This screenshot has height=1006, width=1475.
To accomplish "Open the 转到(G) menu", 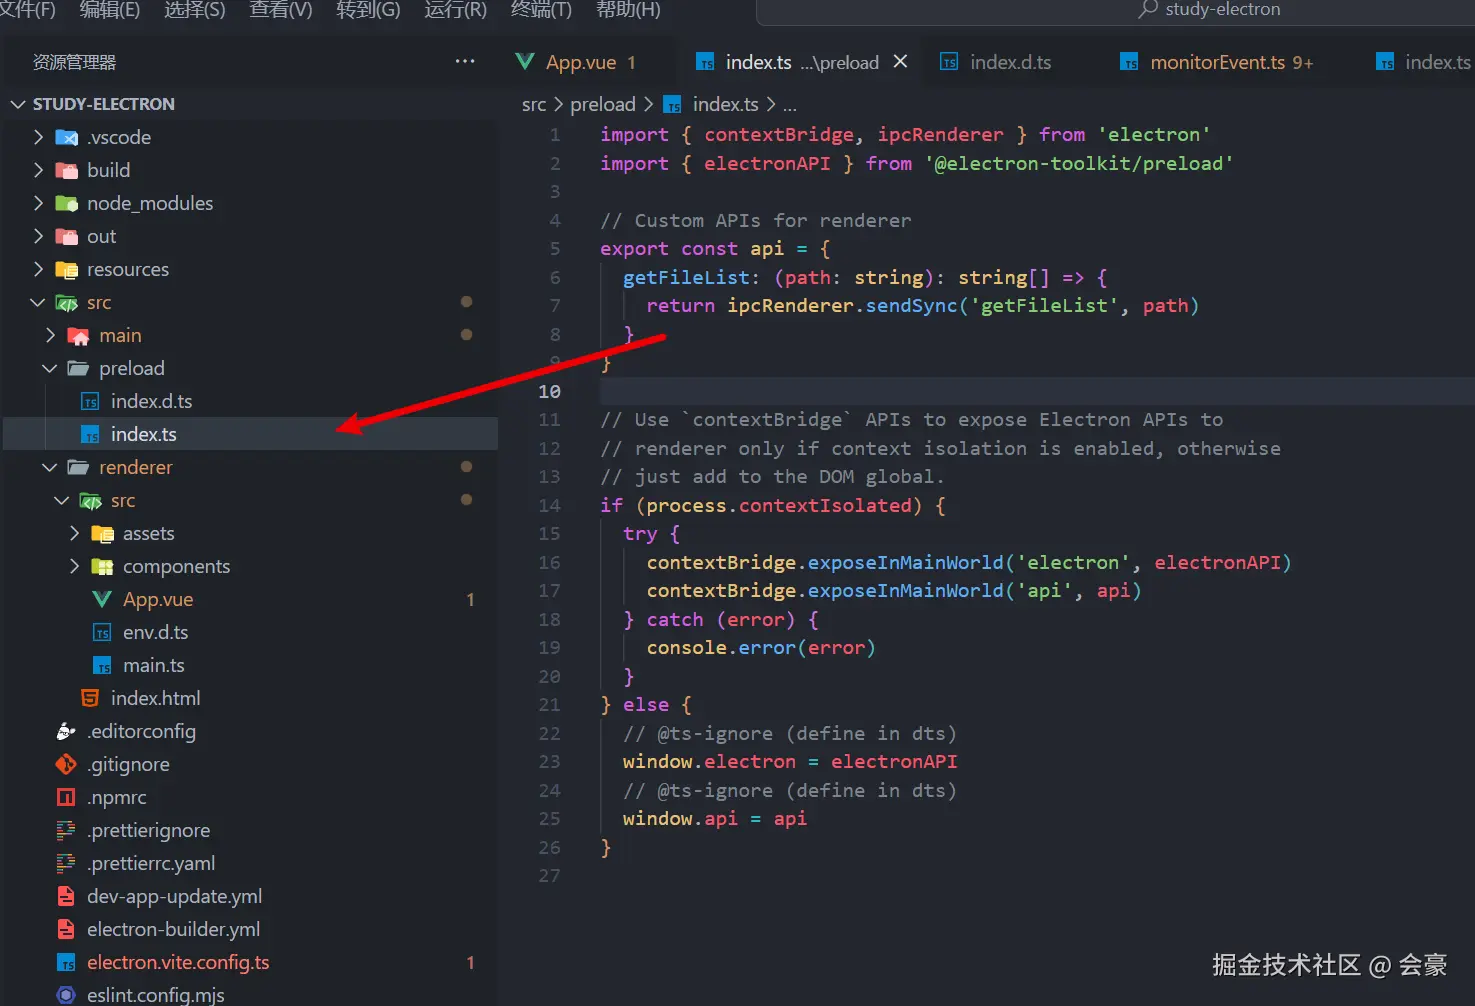I will (368, 10).
